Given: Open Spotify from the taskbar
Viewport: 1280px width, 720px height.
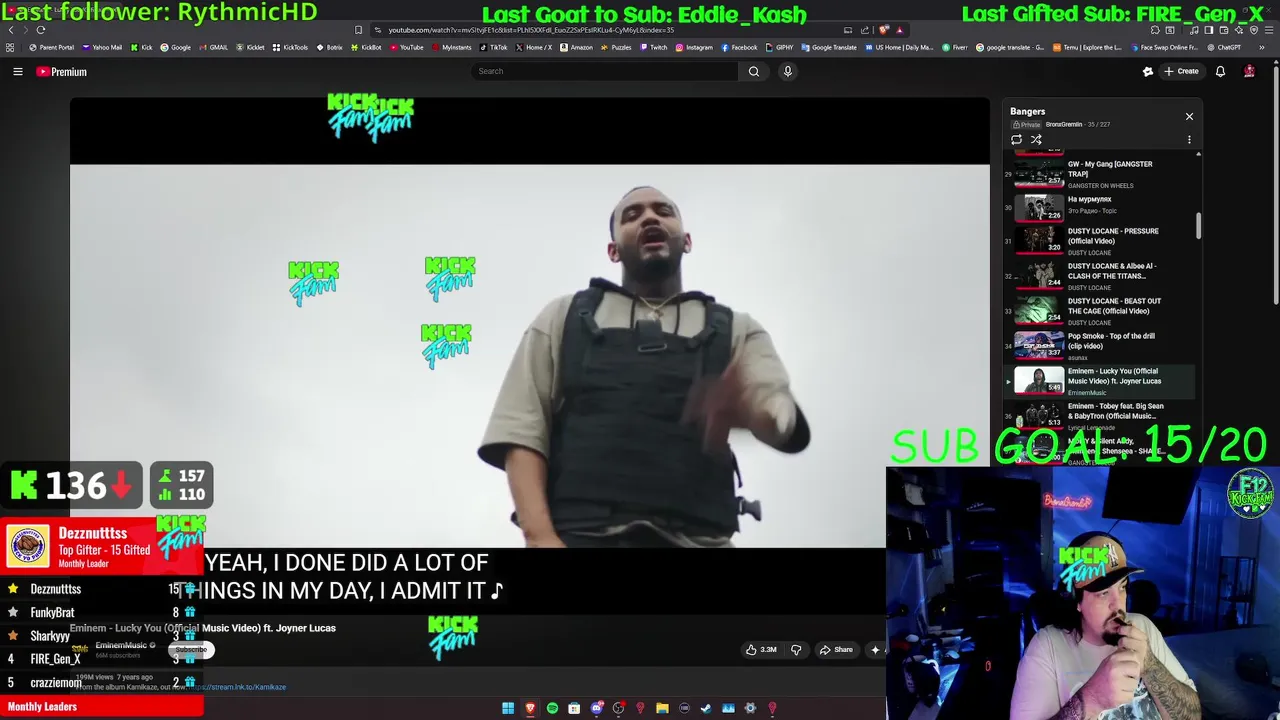Looking at the screenshot, I should (552, 708).
